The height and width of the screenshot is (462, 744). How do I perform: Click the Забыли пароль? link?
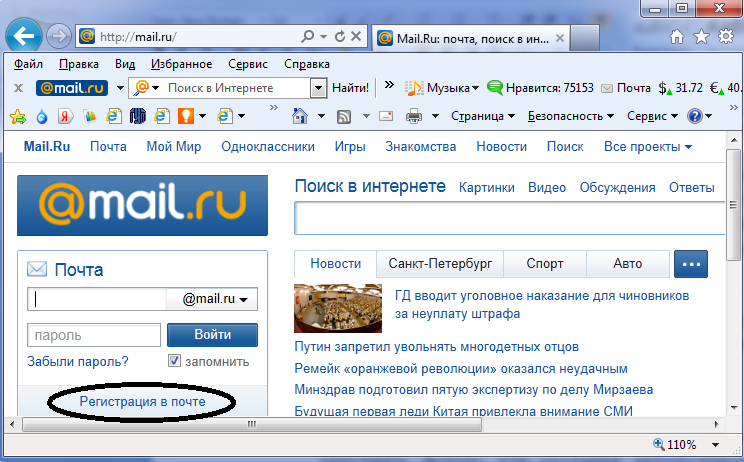[78, 361]
